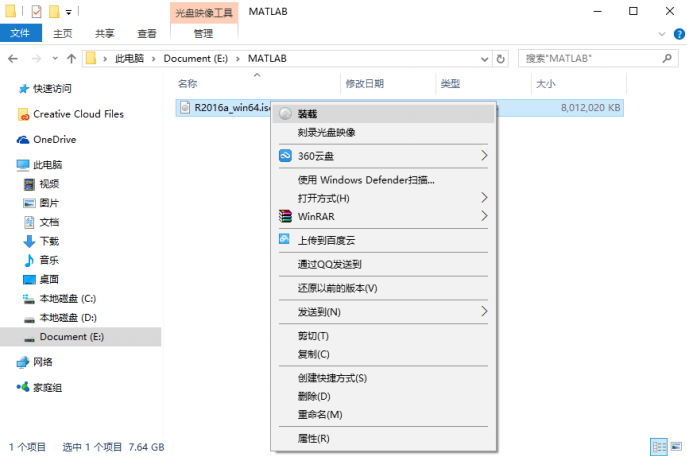
Task: Click the Mount (装载) disc icon
Action: pos(285,114)
